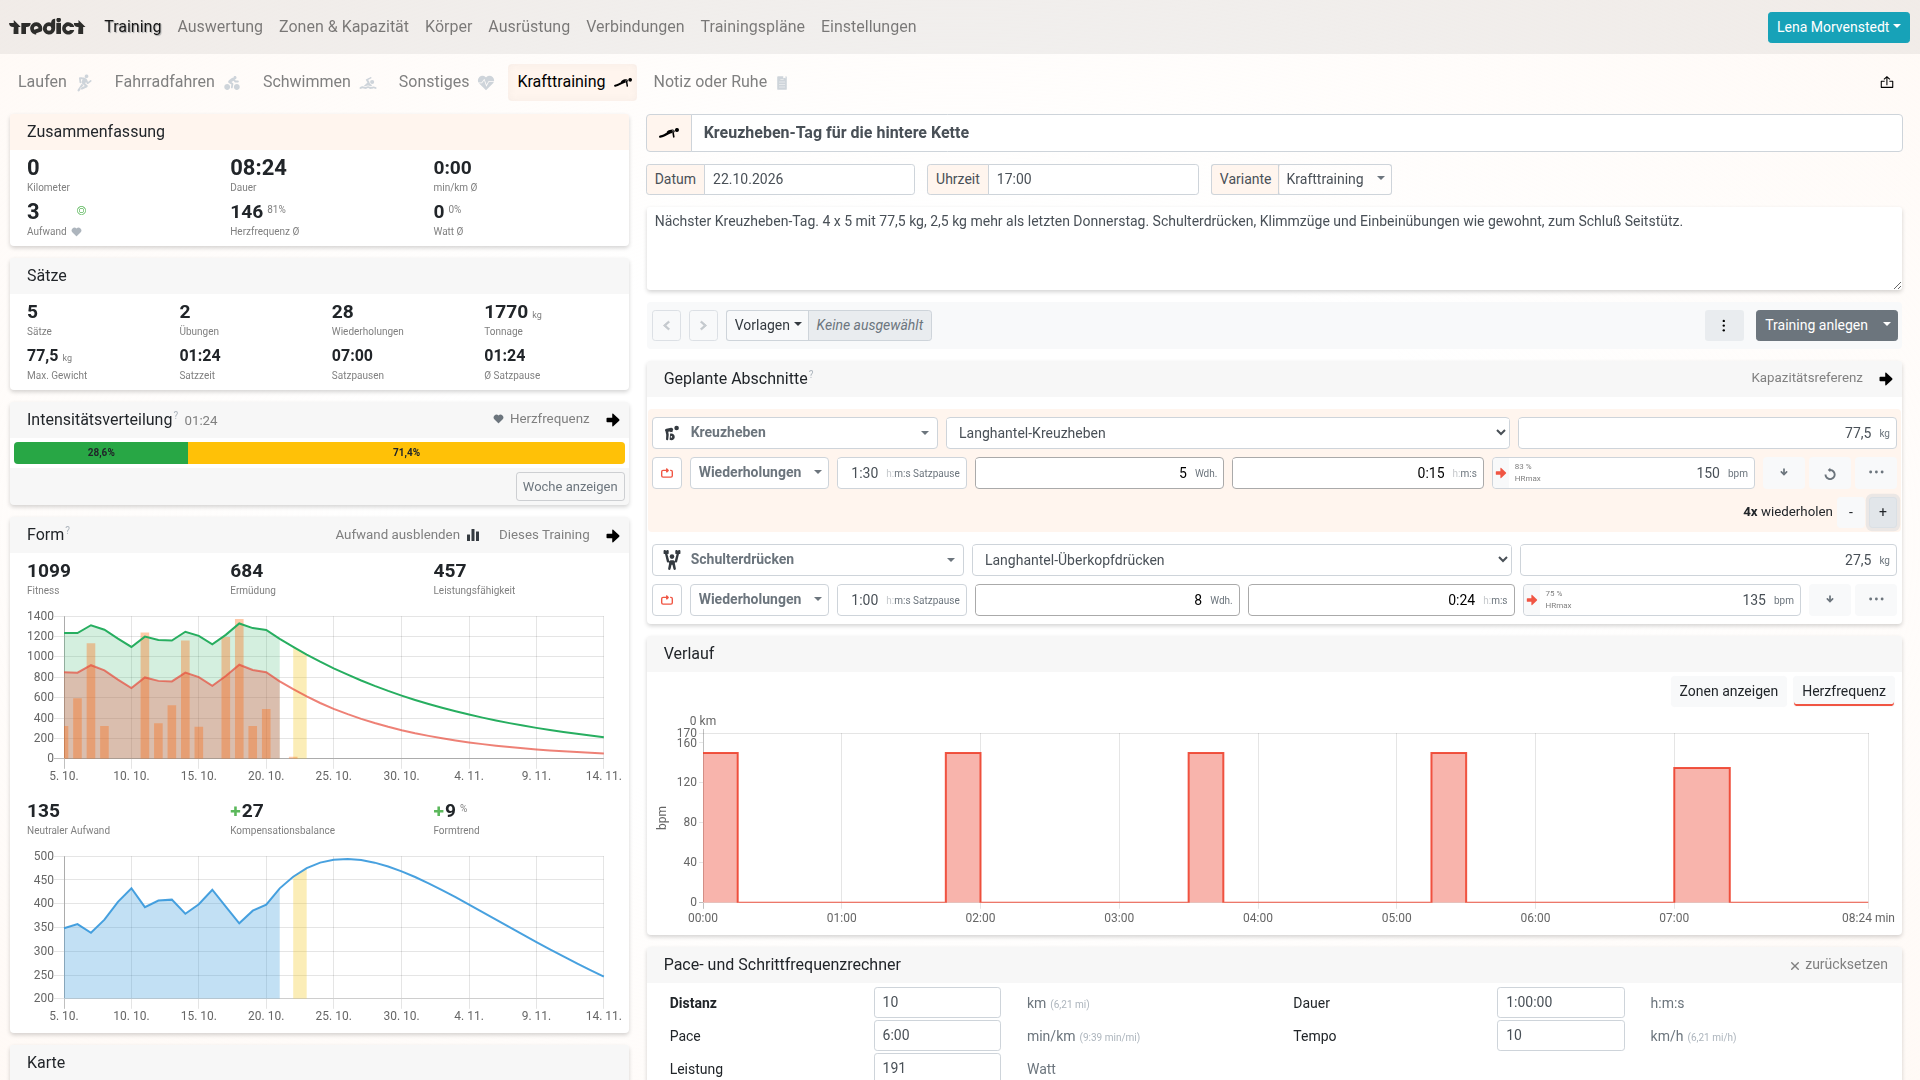The height and width of the screenshot is (1080, 1920).
Task: Open Zonen & Kapazität menu
Action: click(x=343, y=27)
